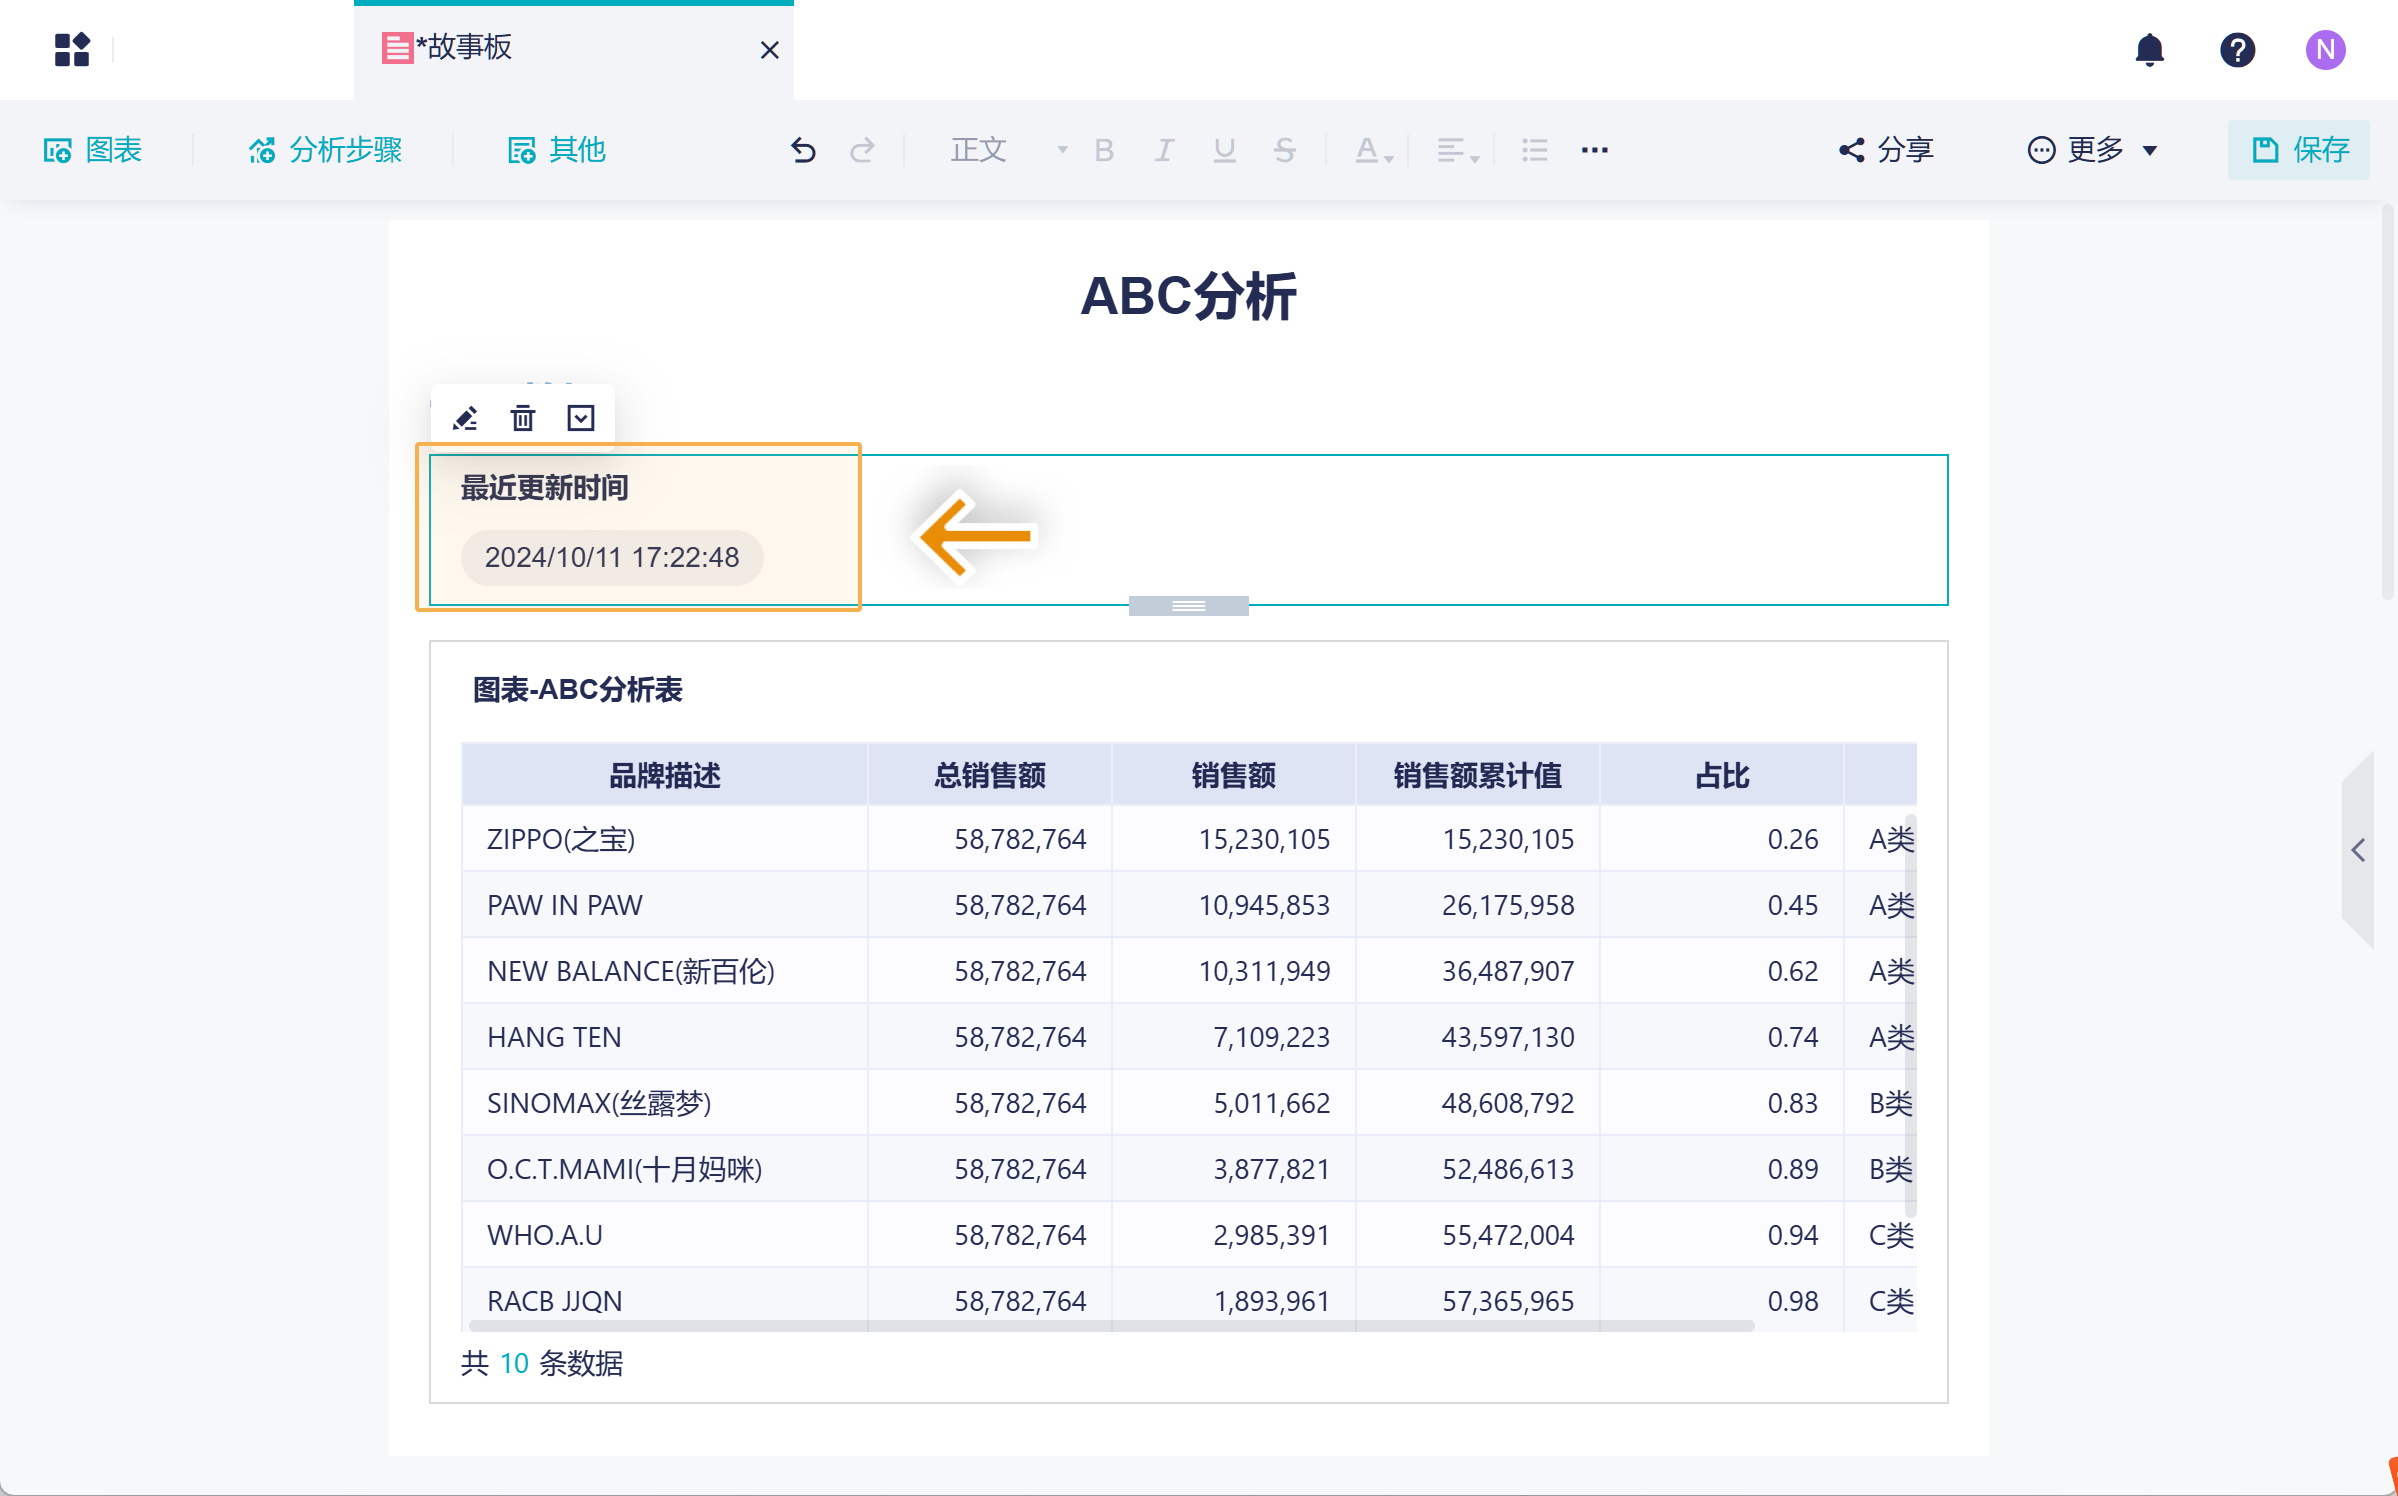The width and height of the screenshot is (2398, 1496).
Task: Undo the last action
Action: click(803, 150)
